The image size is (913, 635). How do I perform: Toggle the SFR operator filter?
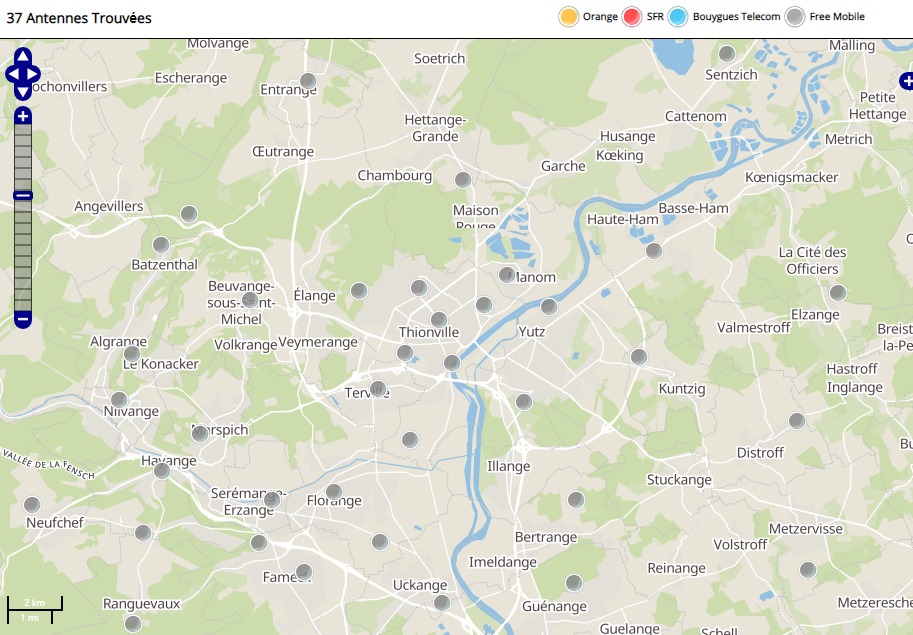tap(631, 17)
